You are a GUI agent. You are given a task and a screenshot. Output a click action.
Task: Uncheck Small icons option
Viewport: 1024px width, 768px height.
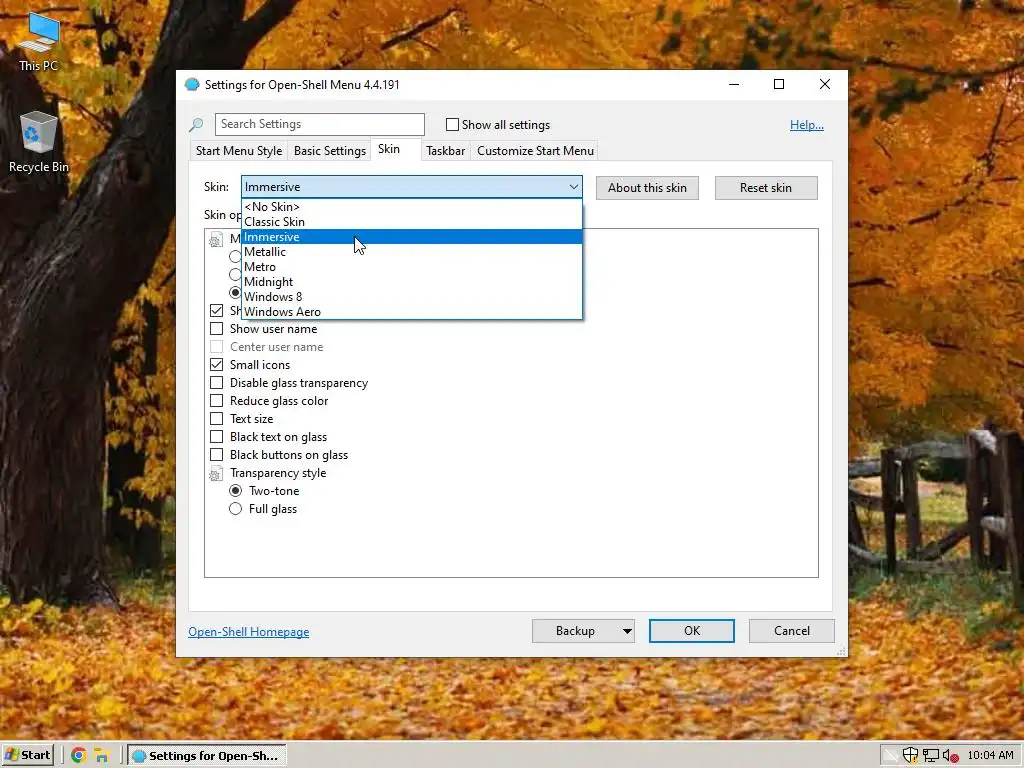click(216, 364)
